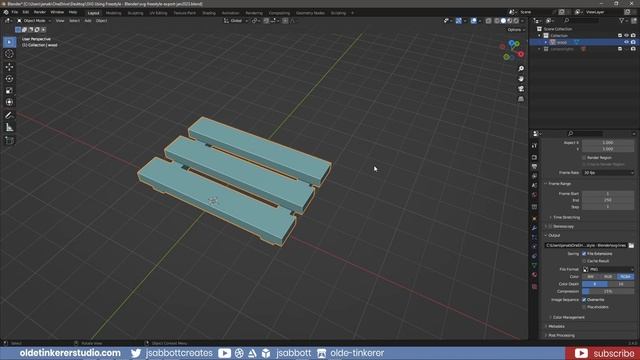Expand the Post Processing panel

pos(561,336)
